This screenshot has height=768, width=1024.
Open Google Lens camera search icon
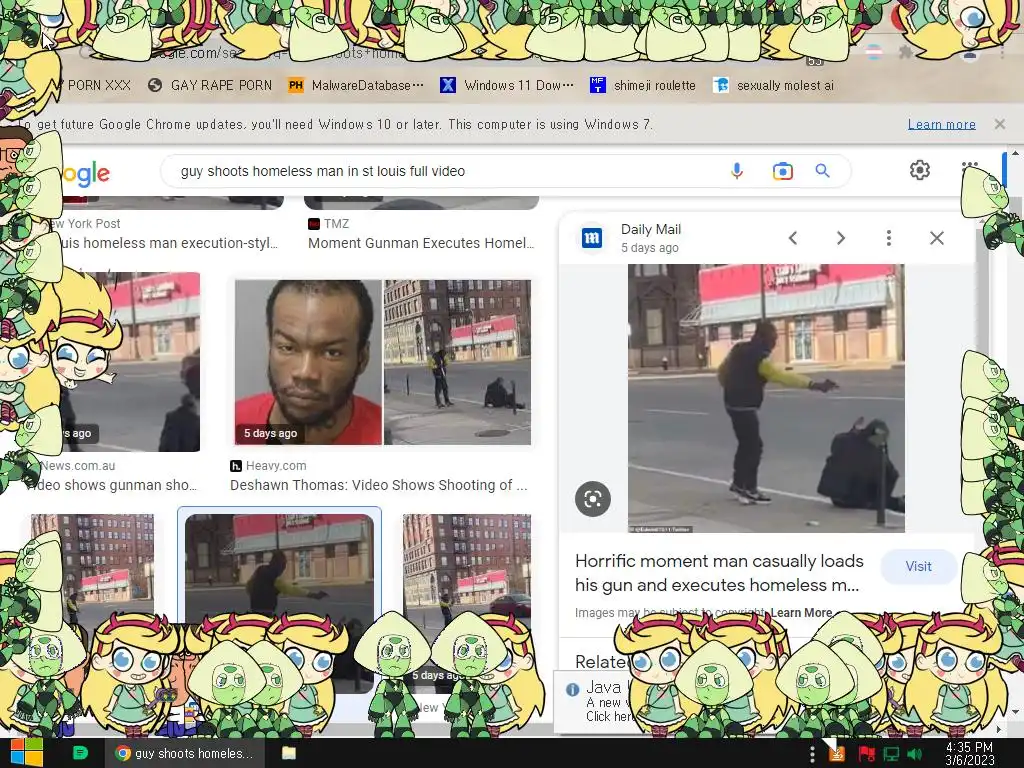point(782,171)
